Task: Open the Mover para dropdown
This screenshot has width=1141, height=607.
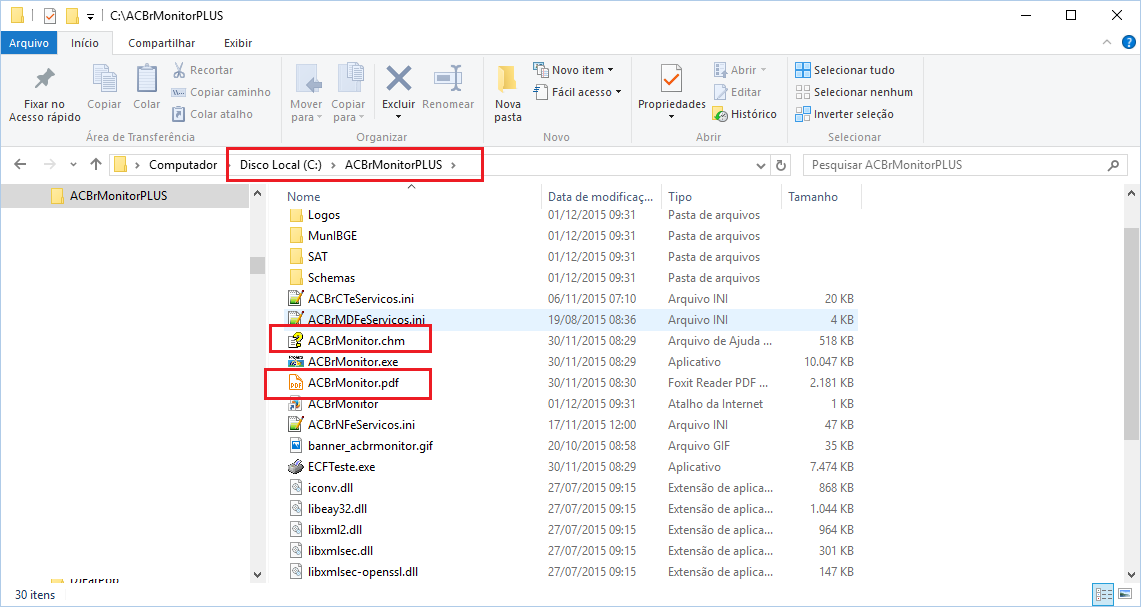Action: click(306, 111)
